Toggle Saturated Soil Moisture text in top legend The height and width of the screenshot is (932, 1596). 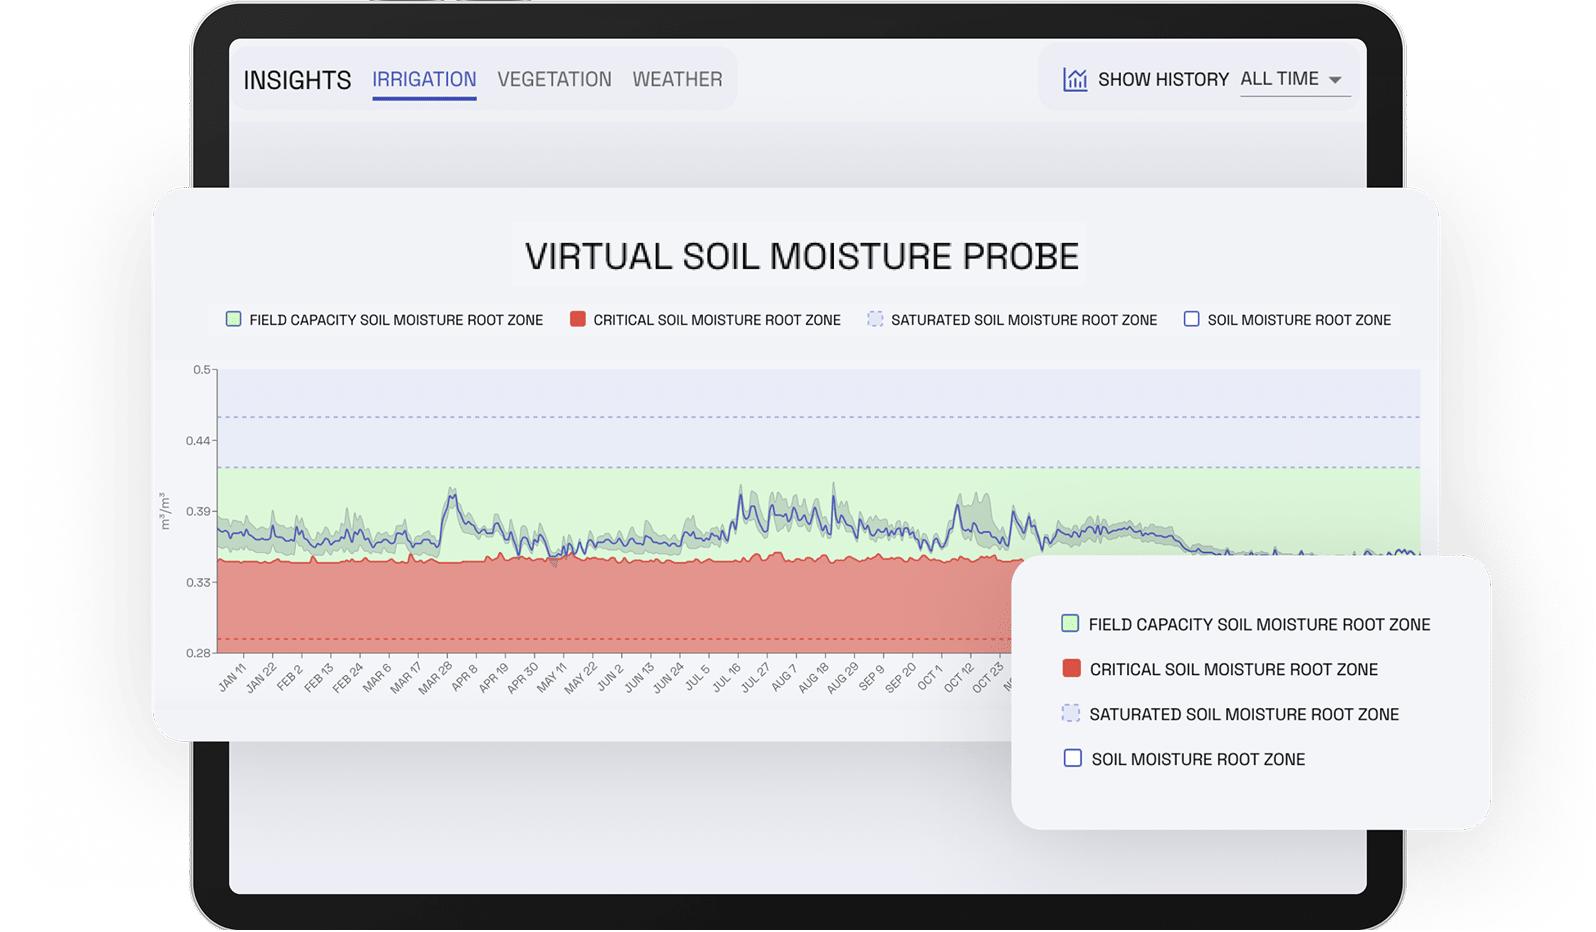1024,320
